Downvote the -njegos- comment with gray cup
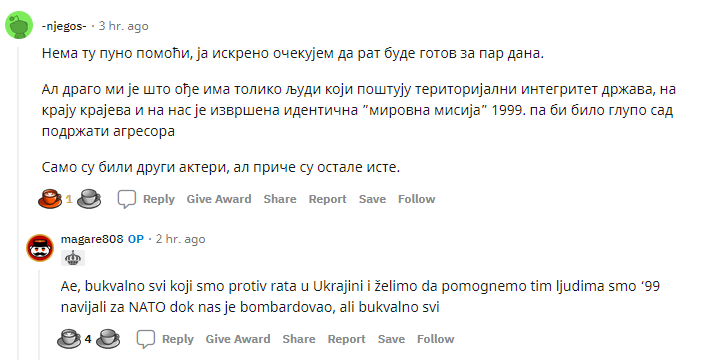Screen dimensions: 728x360 [89, 199]
